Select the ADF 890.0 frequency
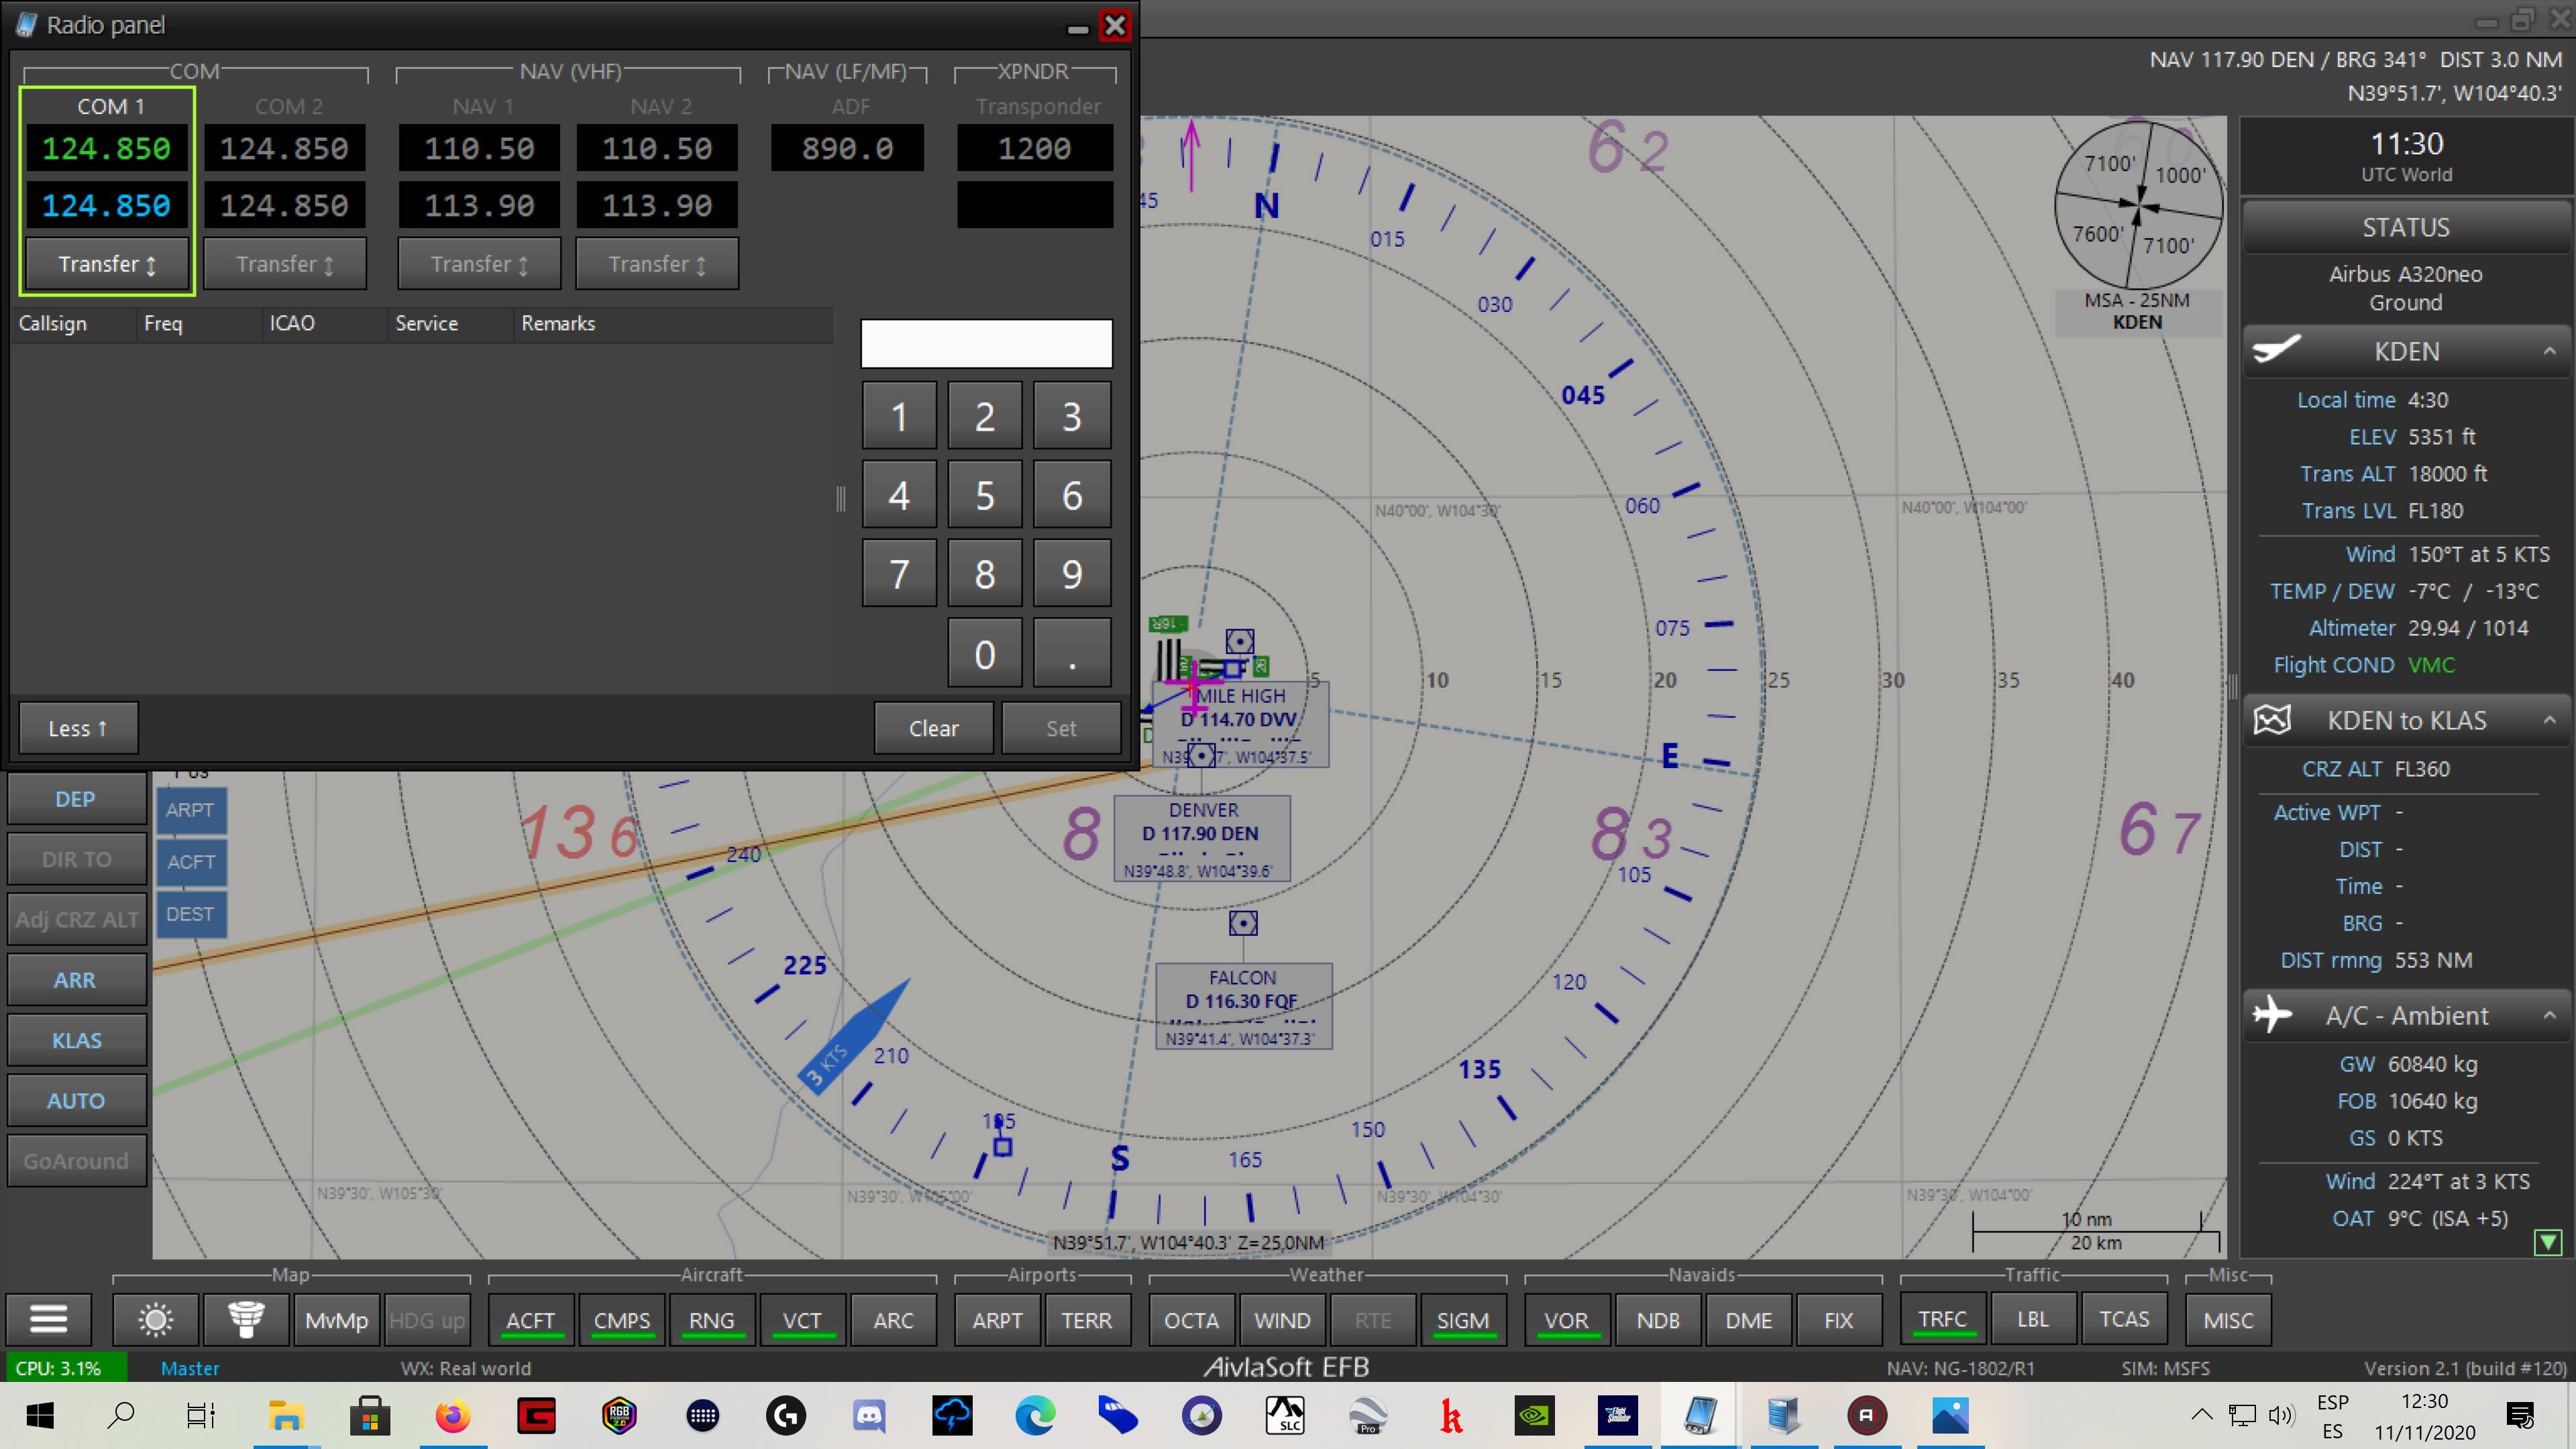This screenshot has width=2576, height=1449. pos(847,148)
